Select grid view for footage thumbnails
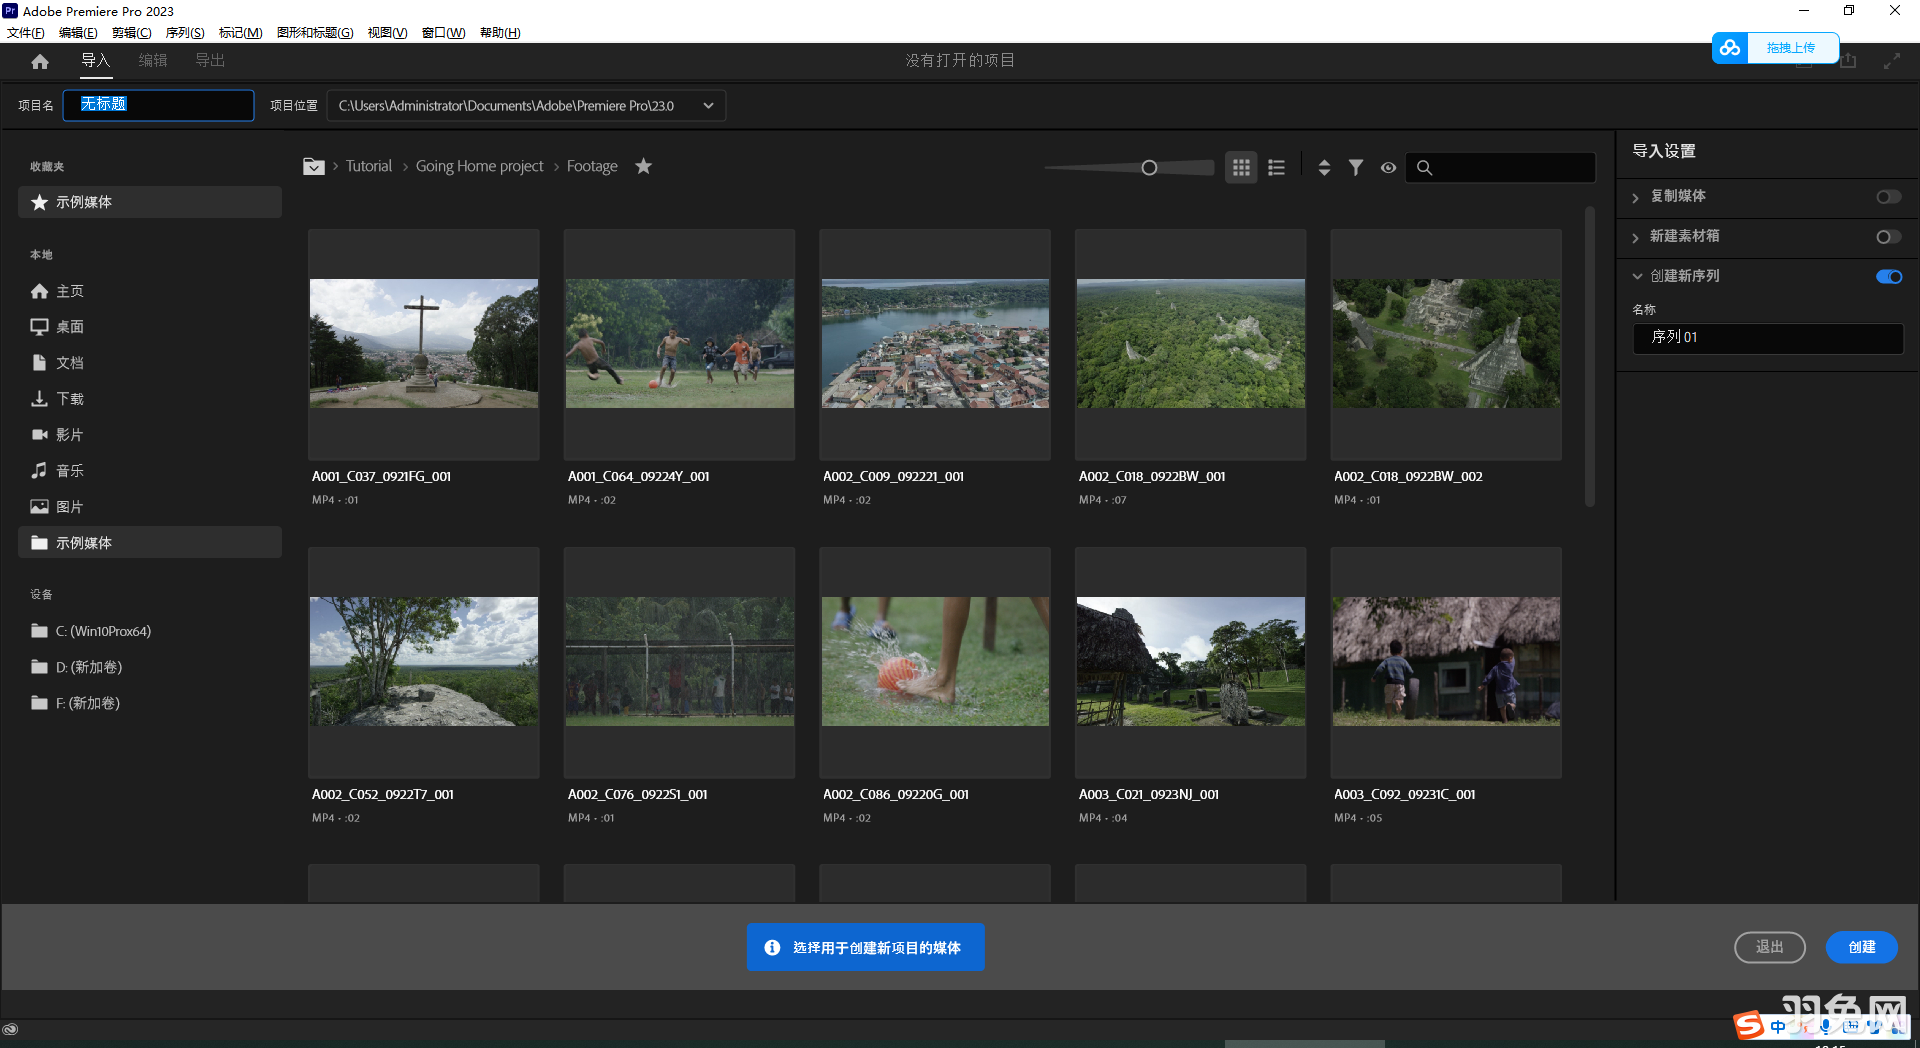1920x1048 pixels. [1240, 167]
